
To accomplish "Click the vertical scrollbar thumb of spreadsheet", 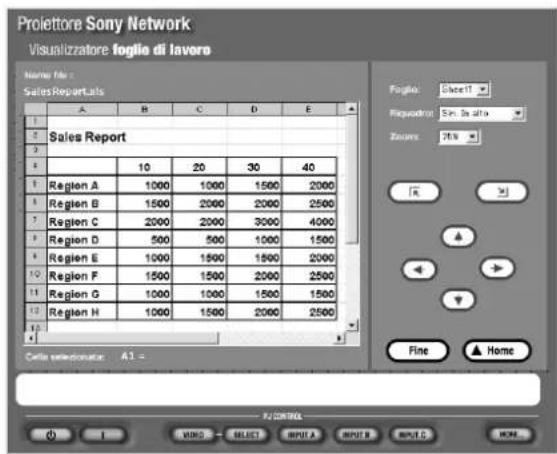I will 352,179.
